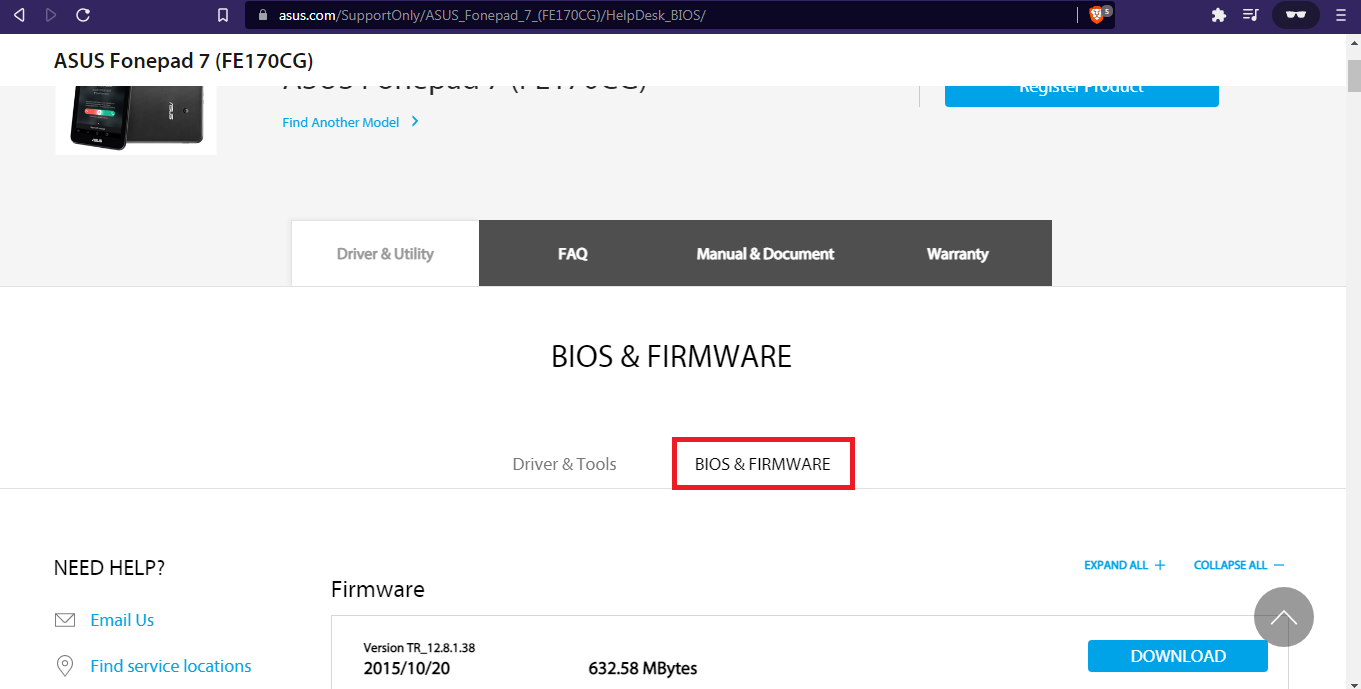Click Find Another Model link
This screenshot has height=689, width=1361.
tap(340, 122)
